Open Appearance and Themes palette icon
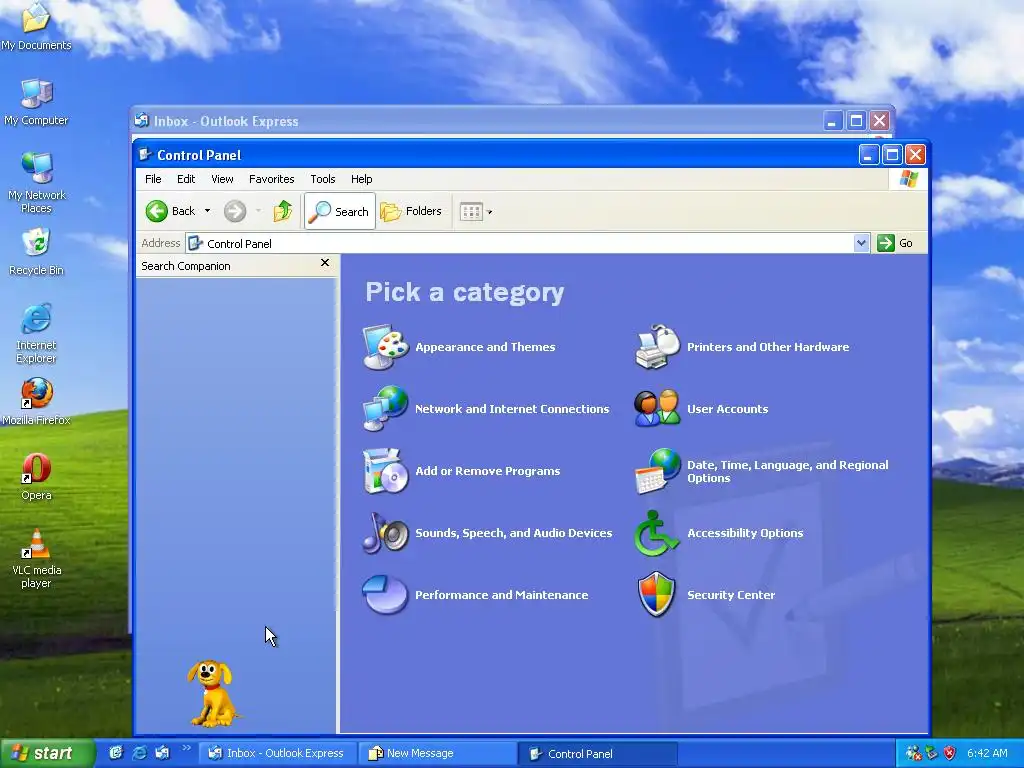Screen dimensions: 1024x768 [x=385, y=347]
